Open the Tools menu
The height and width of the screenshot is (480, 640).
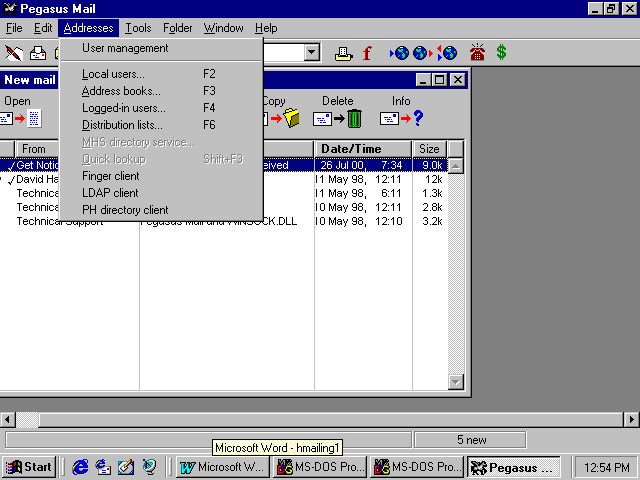138,28
